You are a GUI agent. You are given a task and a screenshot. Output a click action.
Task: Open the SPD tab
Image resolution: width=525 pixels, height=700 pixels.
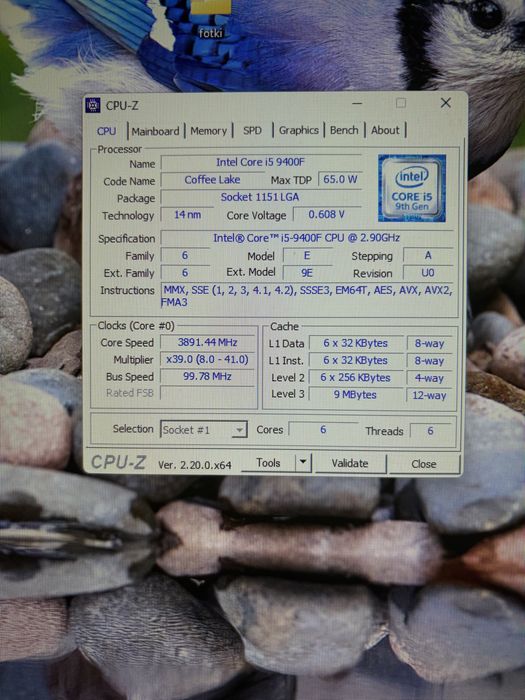[252, 130]
